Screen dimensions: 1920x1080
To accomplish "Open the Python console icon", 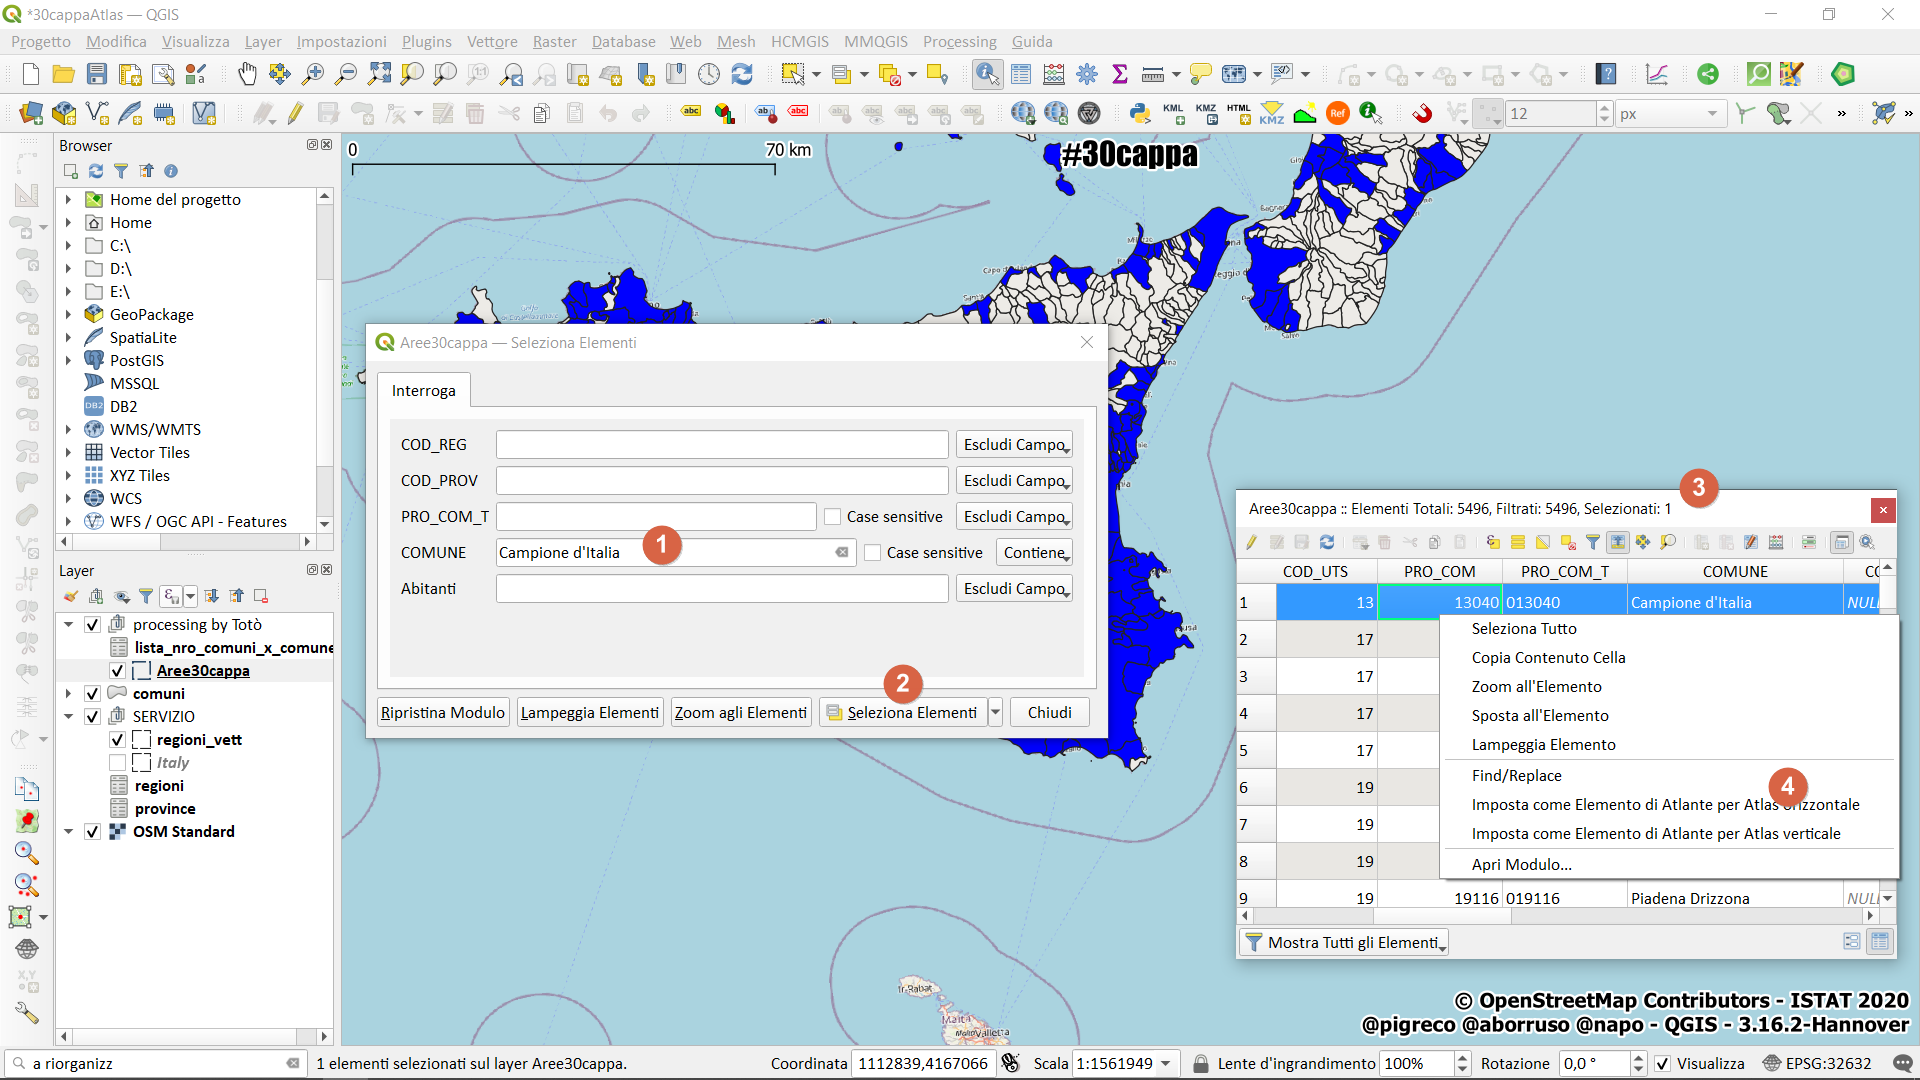I will (1139, 113).
